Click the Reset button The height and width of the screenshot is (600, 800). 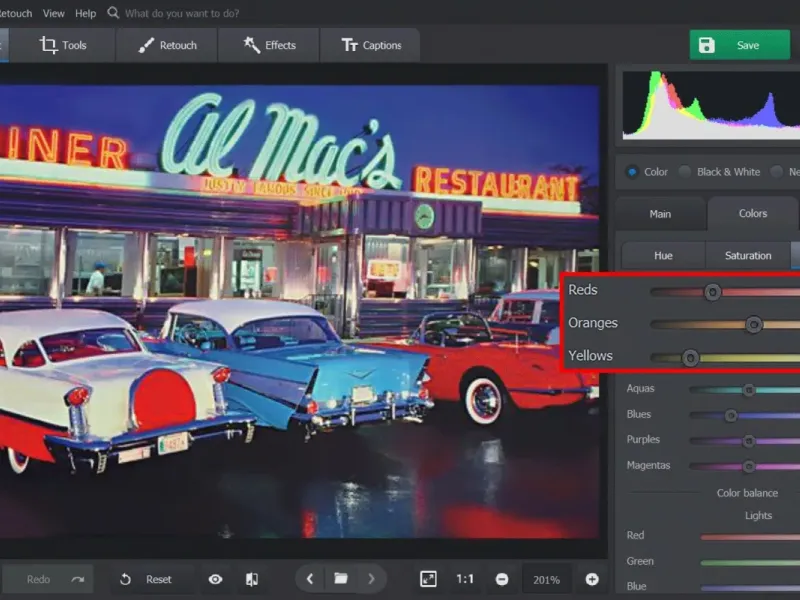pos(146,579)
